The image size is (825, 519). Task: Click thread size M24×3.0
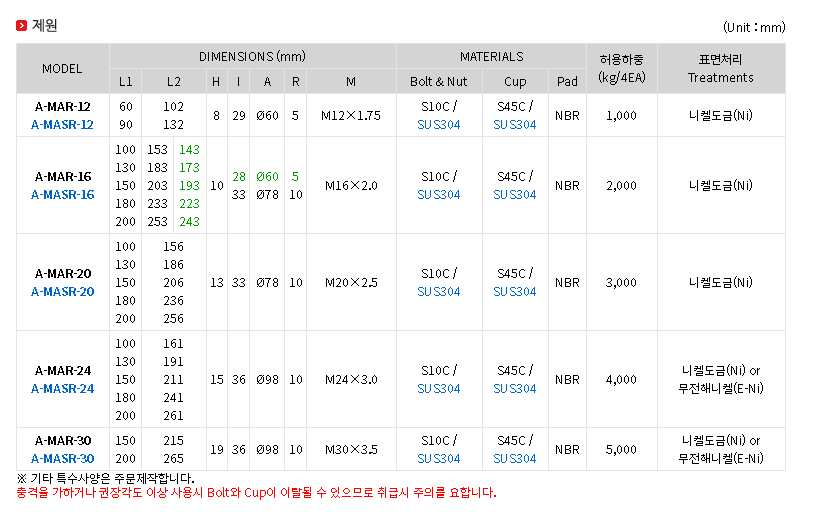pyautogui.click(x=351, y=380)
